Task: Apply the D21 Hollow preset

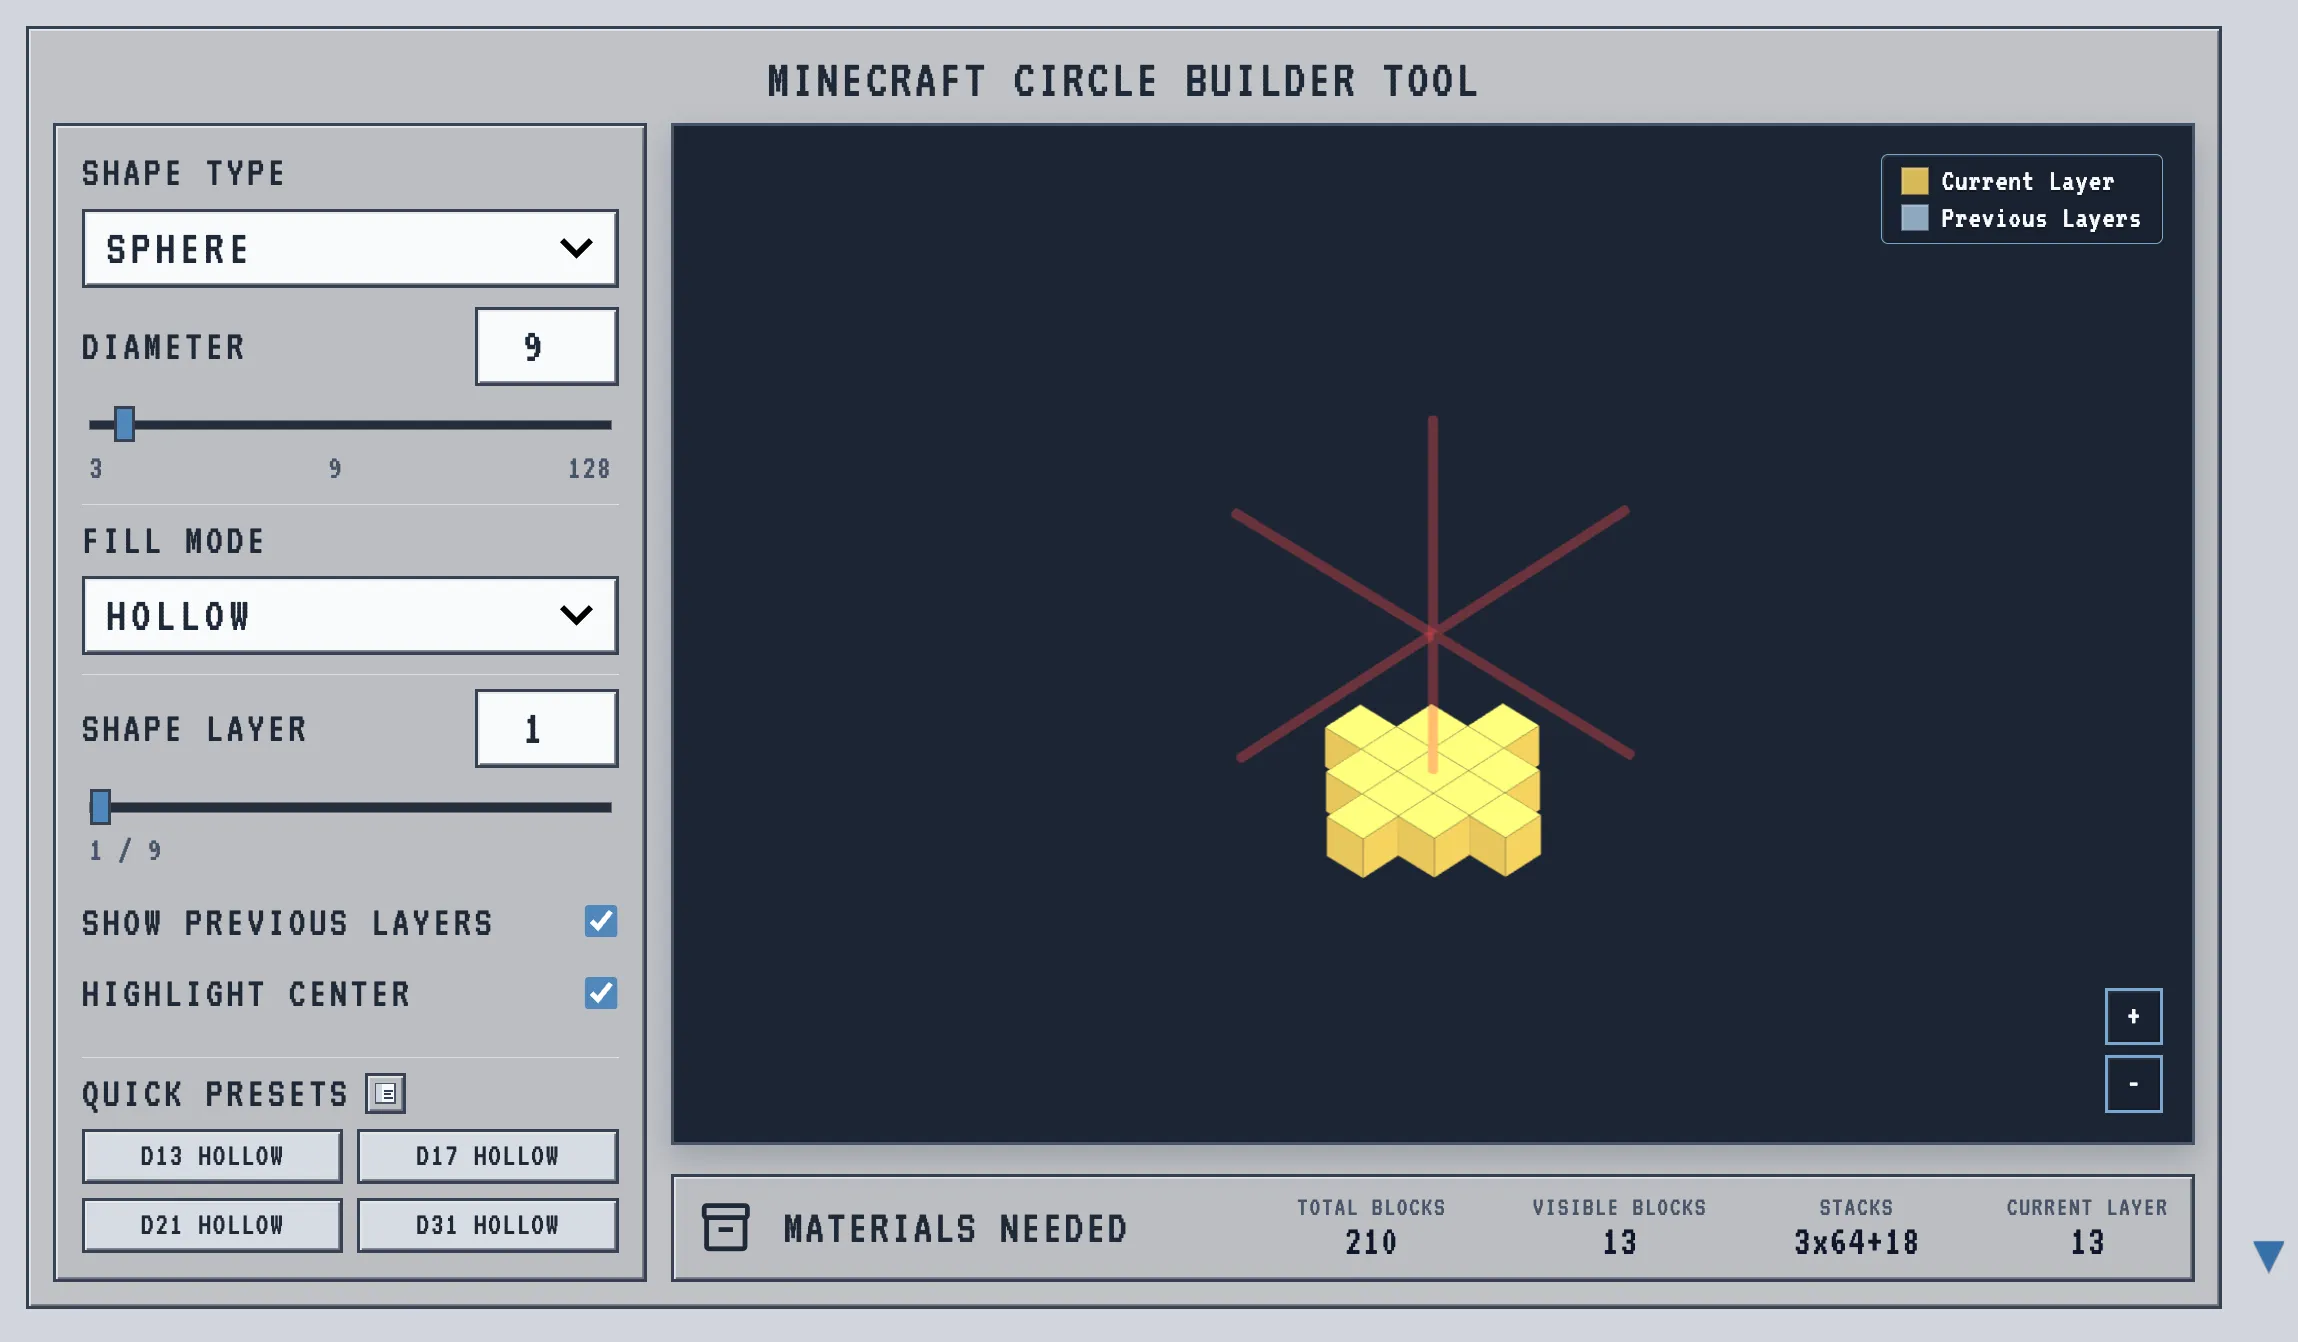Action: (x=212, y=1225)
